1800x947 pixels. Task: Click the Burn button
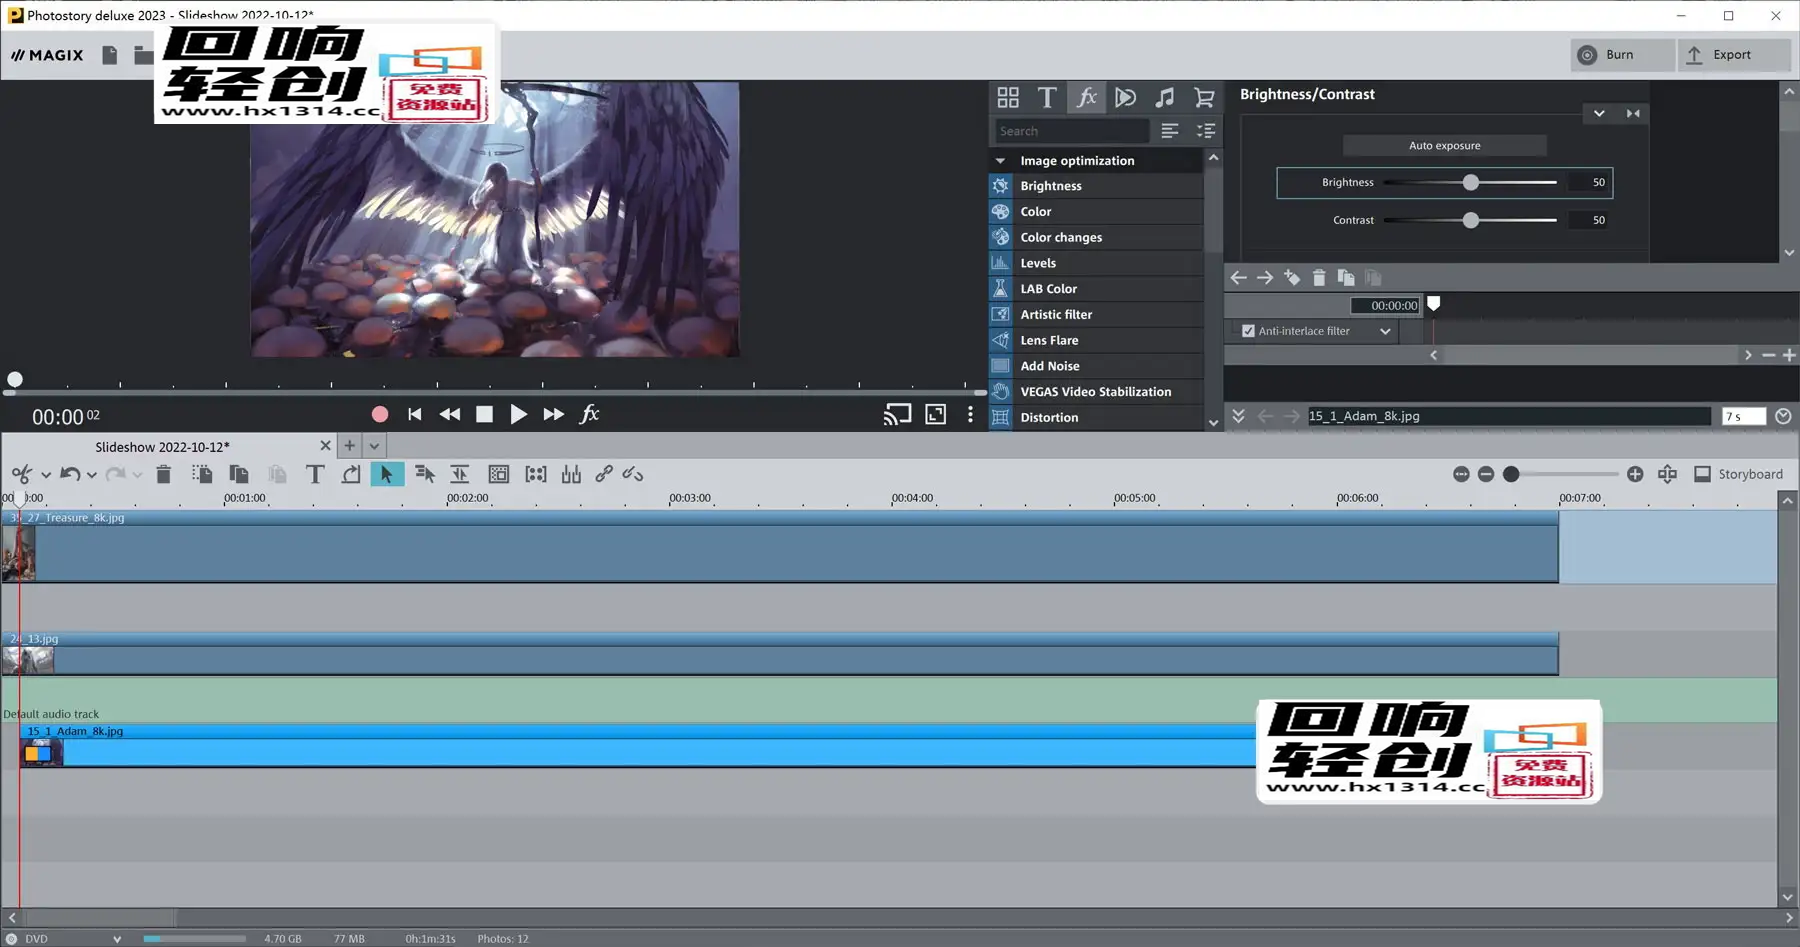pyautogui.click(x=1621, y=55)
